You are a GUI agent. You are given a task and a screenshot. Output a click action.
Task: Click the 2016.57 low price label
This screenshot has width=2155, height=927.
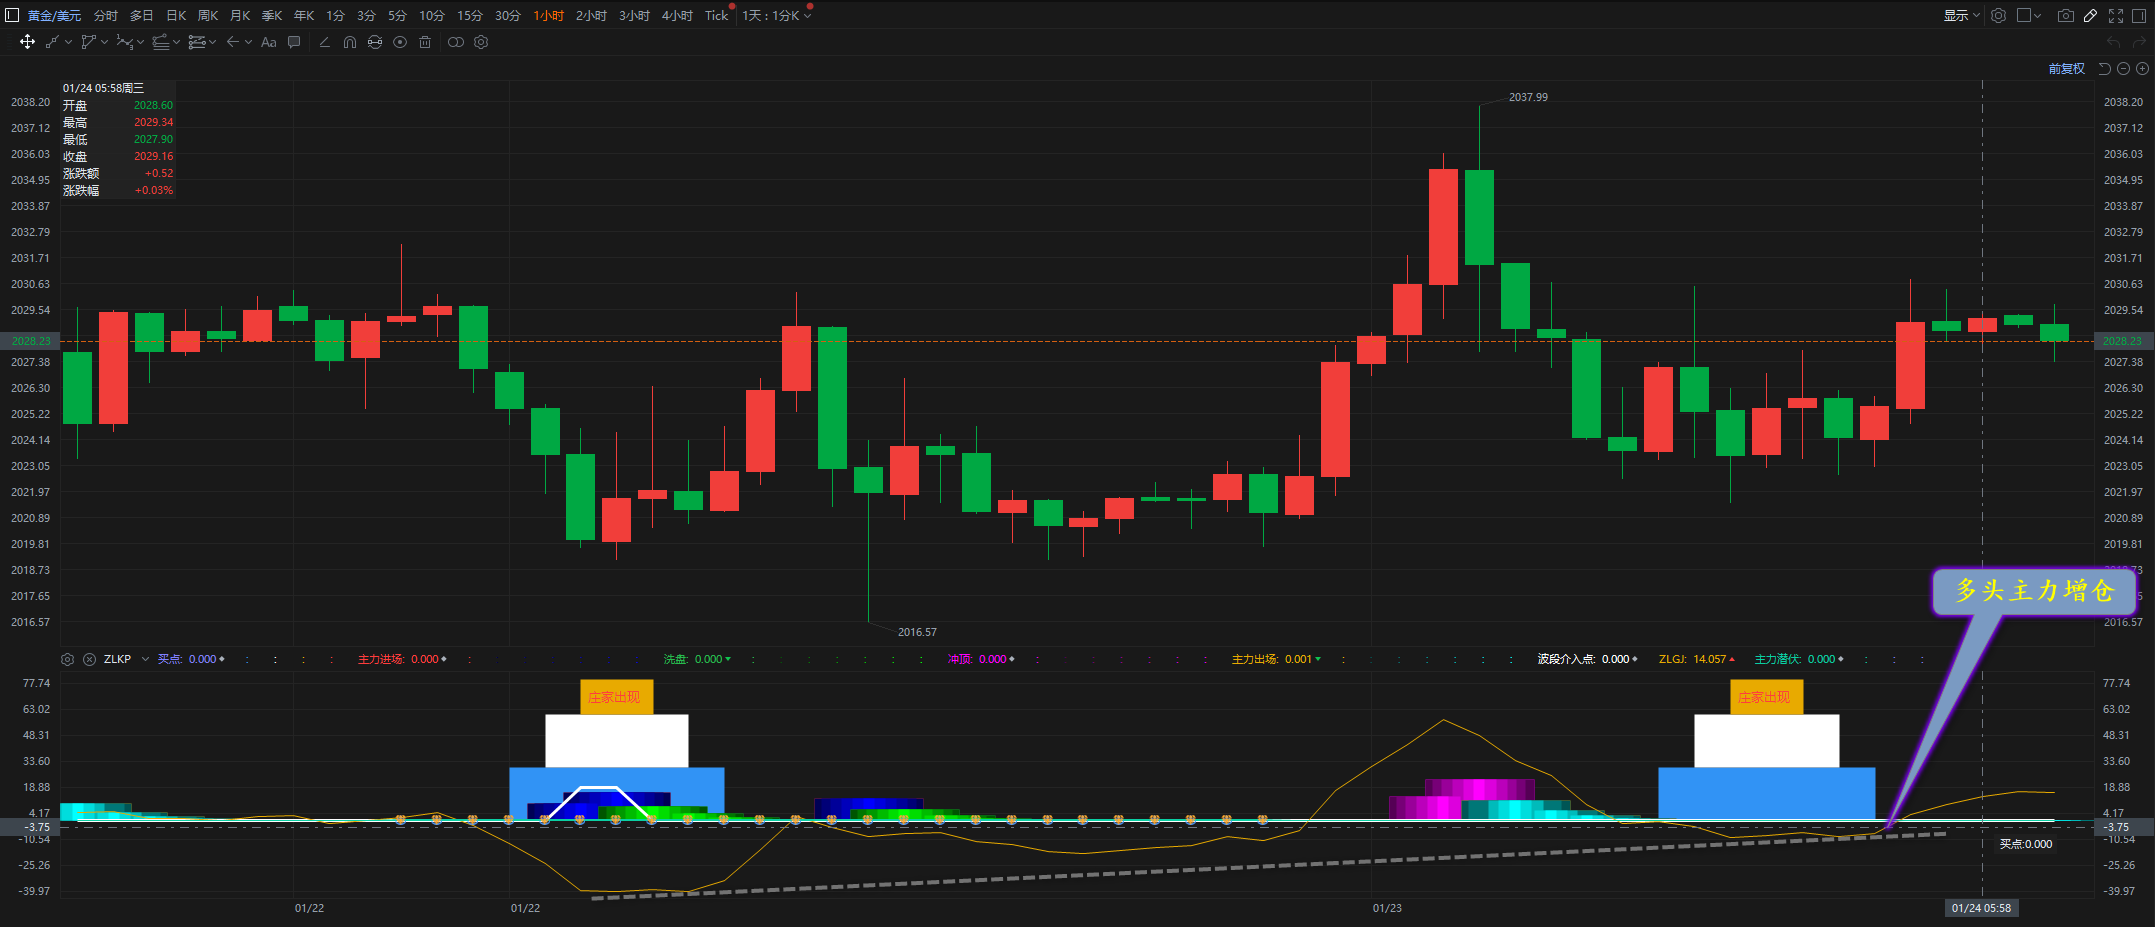click(x=917, y=632)
